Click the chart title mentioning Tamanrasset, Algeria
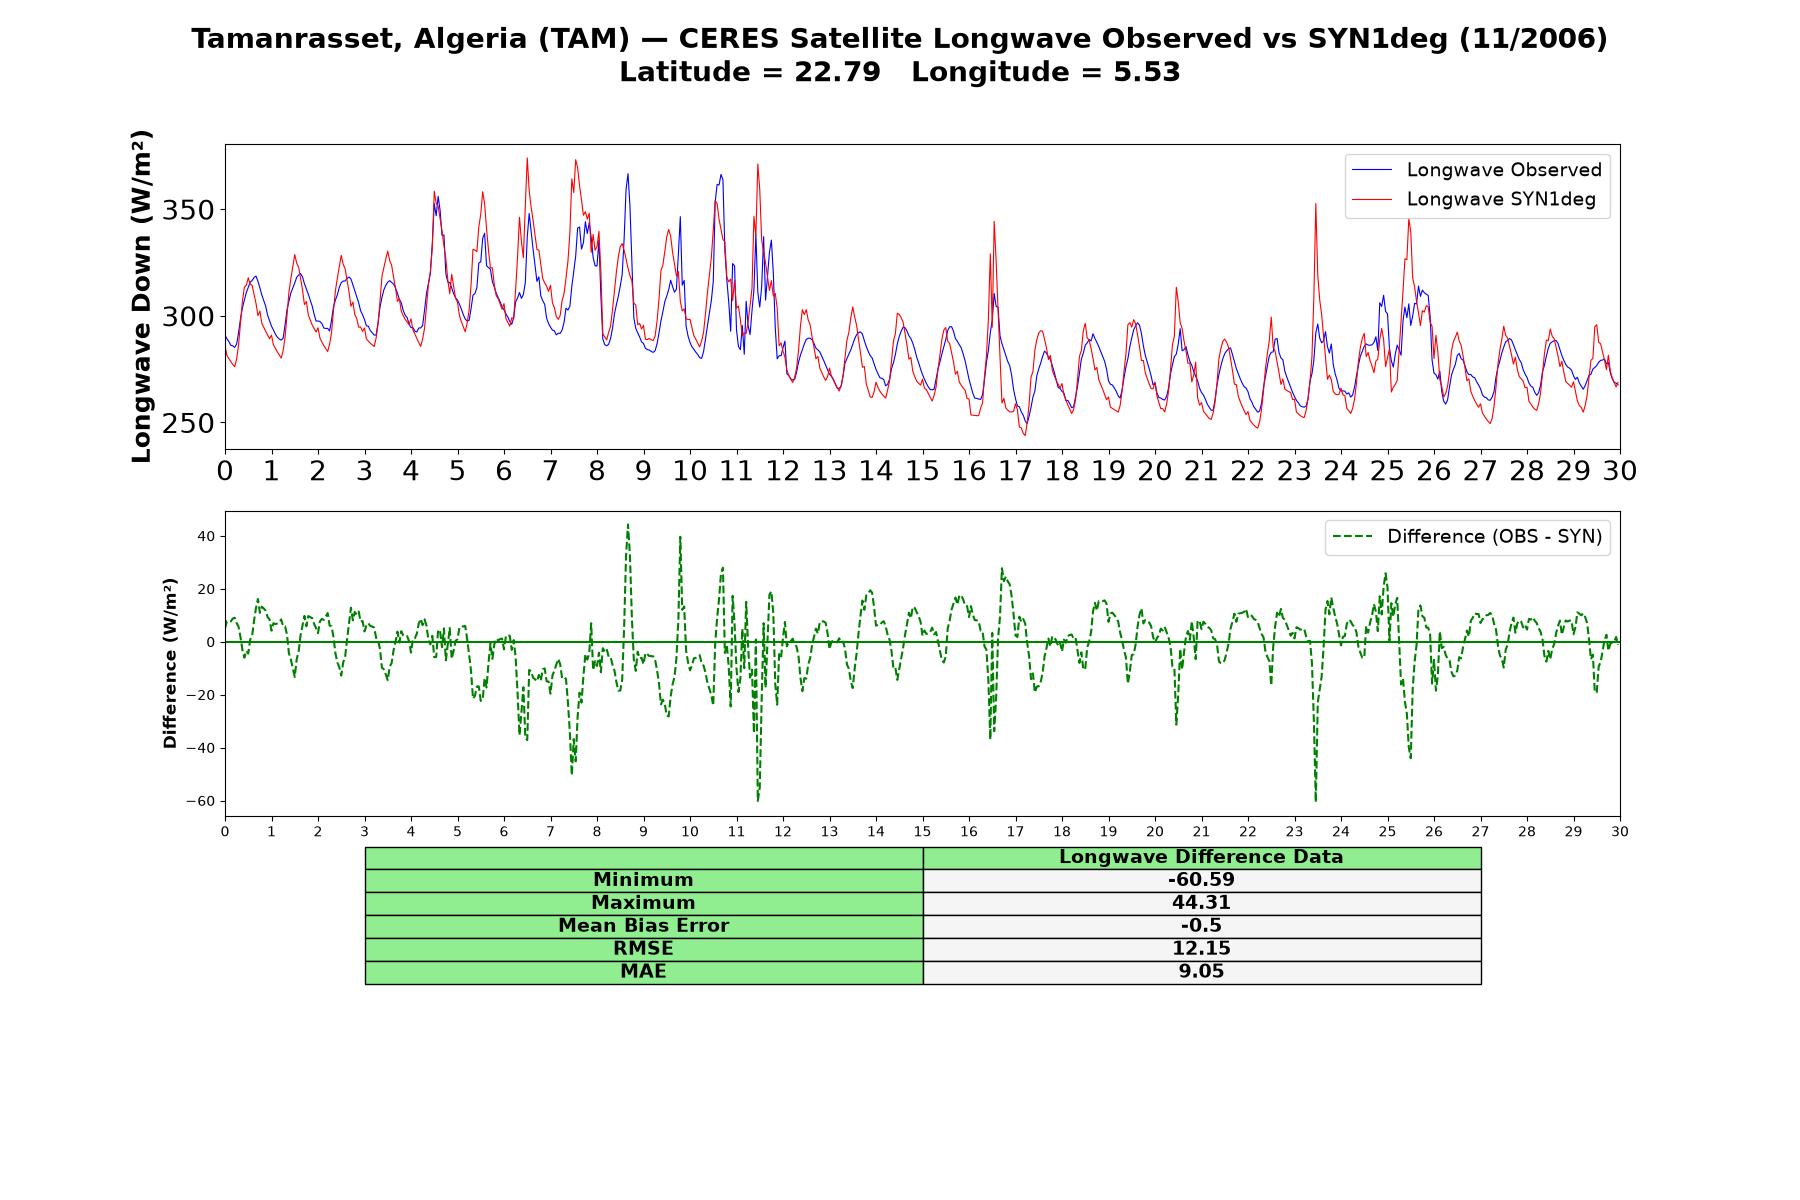The height and width of the screenshot is (1200, 1800). point(900,39)
